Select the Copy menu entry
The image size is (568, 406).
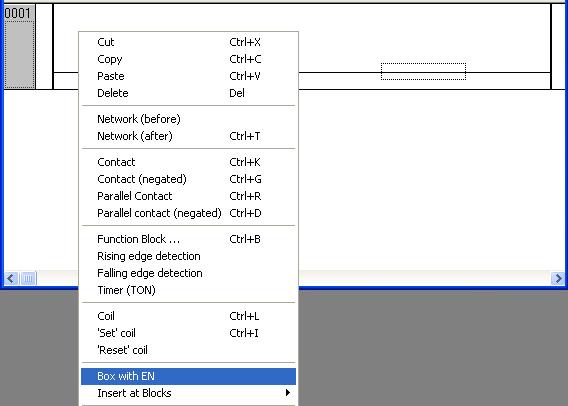188,59
